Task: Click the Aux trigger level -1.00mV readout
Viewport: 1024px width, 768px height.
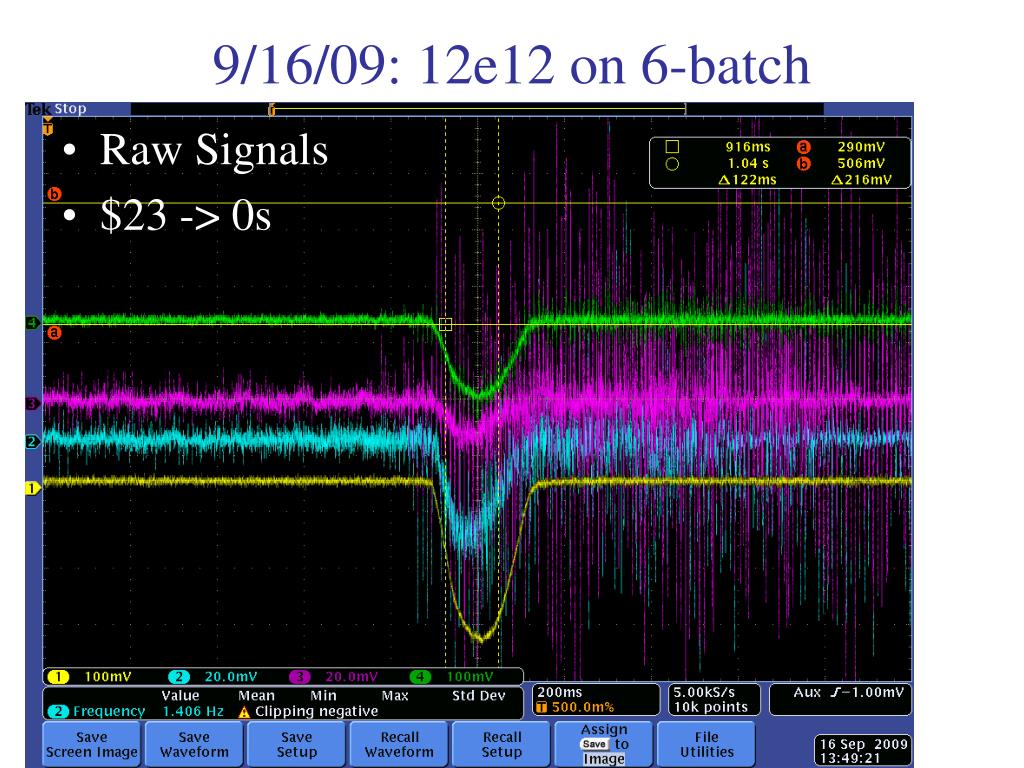Action: [x=848, y=692]
